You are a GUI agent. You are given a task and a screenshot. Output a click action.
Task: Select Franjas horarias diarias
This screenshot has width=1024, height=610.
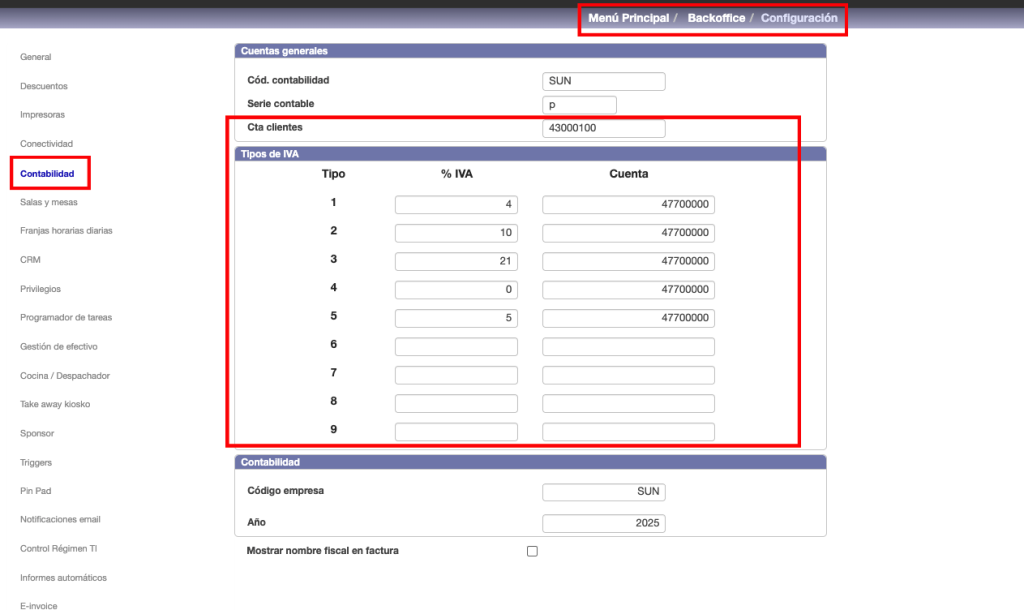point(66,231)
